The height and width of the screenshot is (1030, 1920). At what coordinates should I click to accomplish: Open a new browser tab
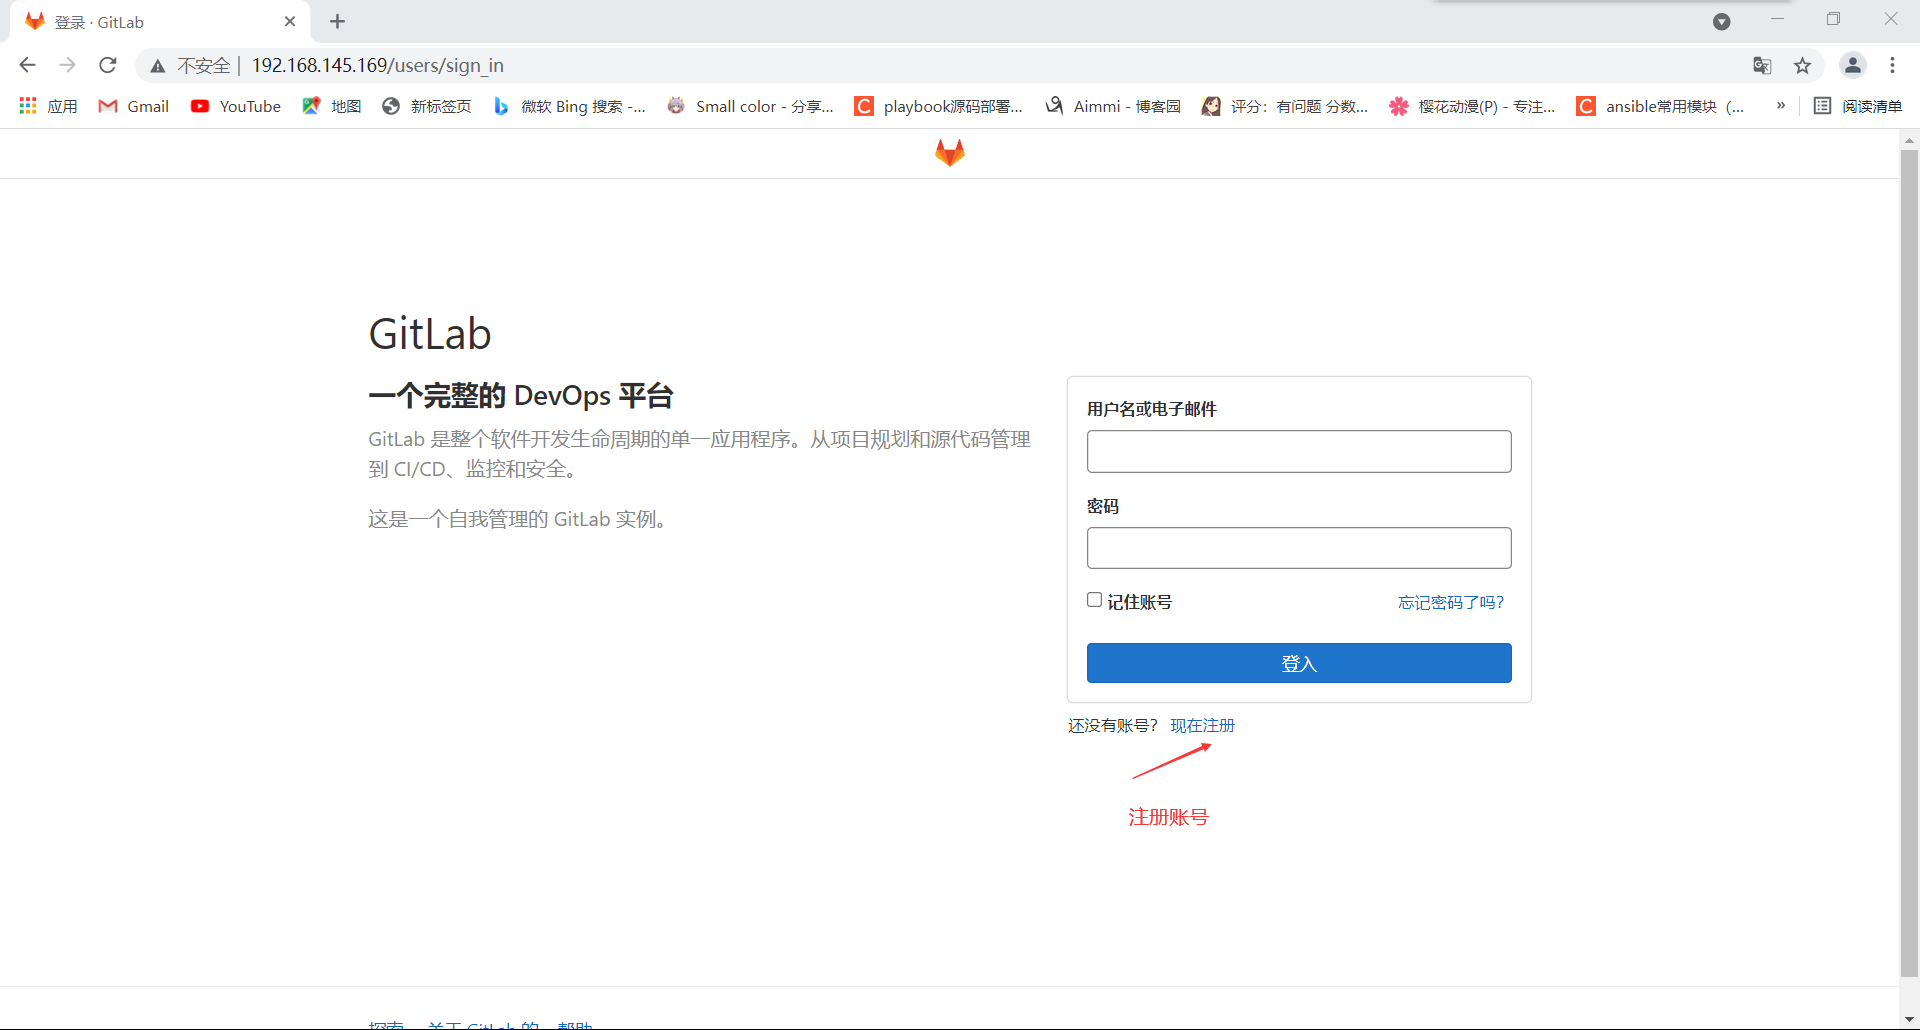pos(337,21)
